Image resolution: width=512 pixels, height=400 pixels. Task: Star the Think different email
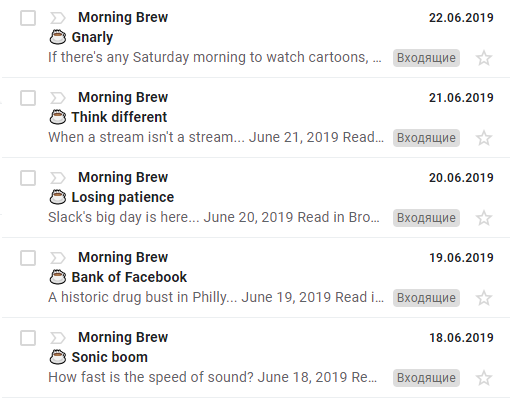click(x=484, y=138)
